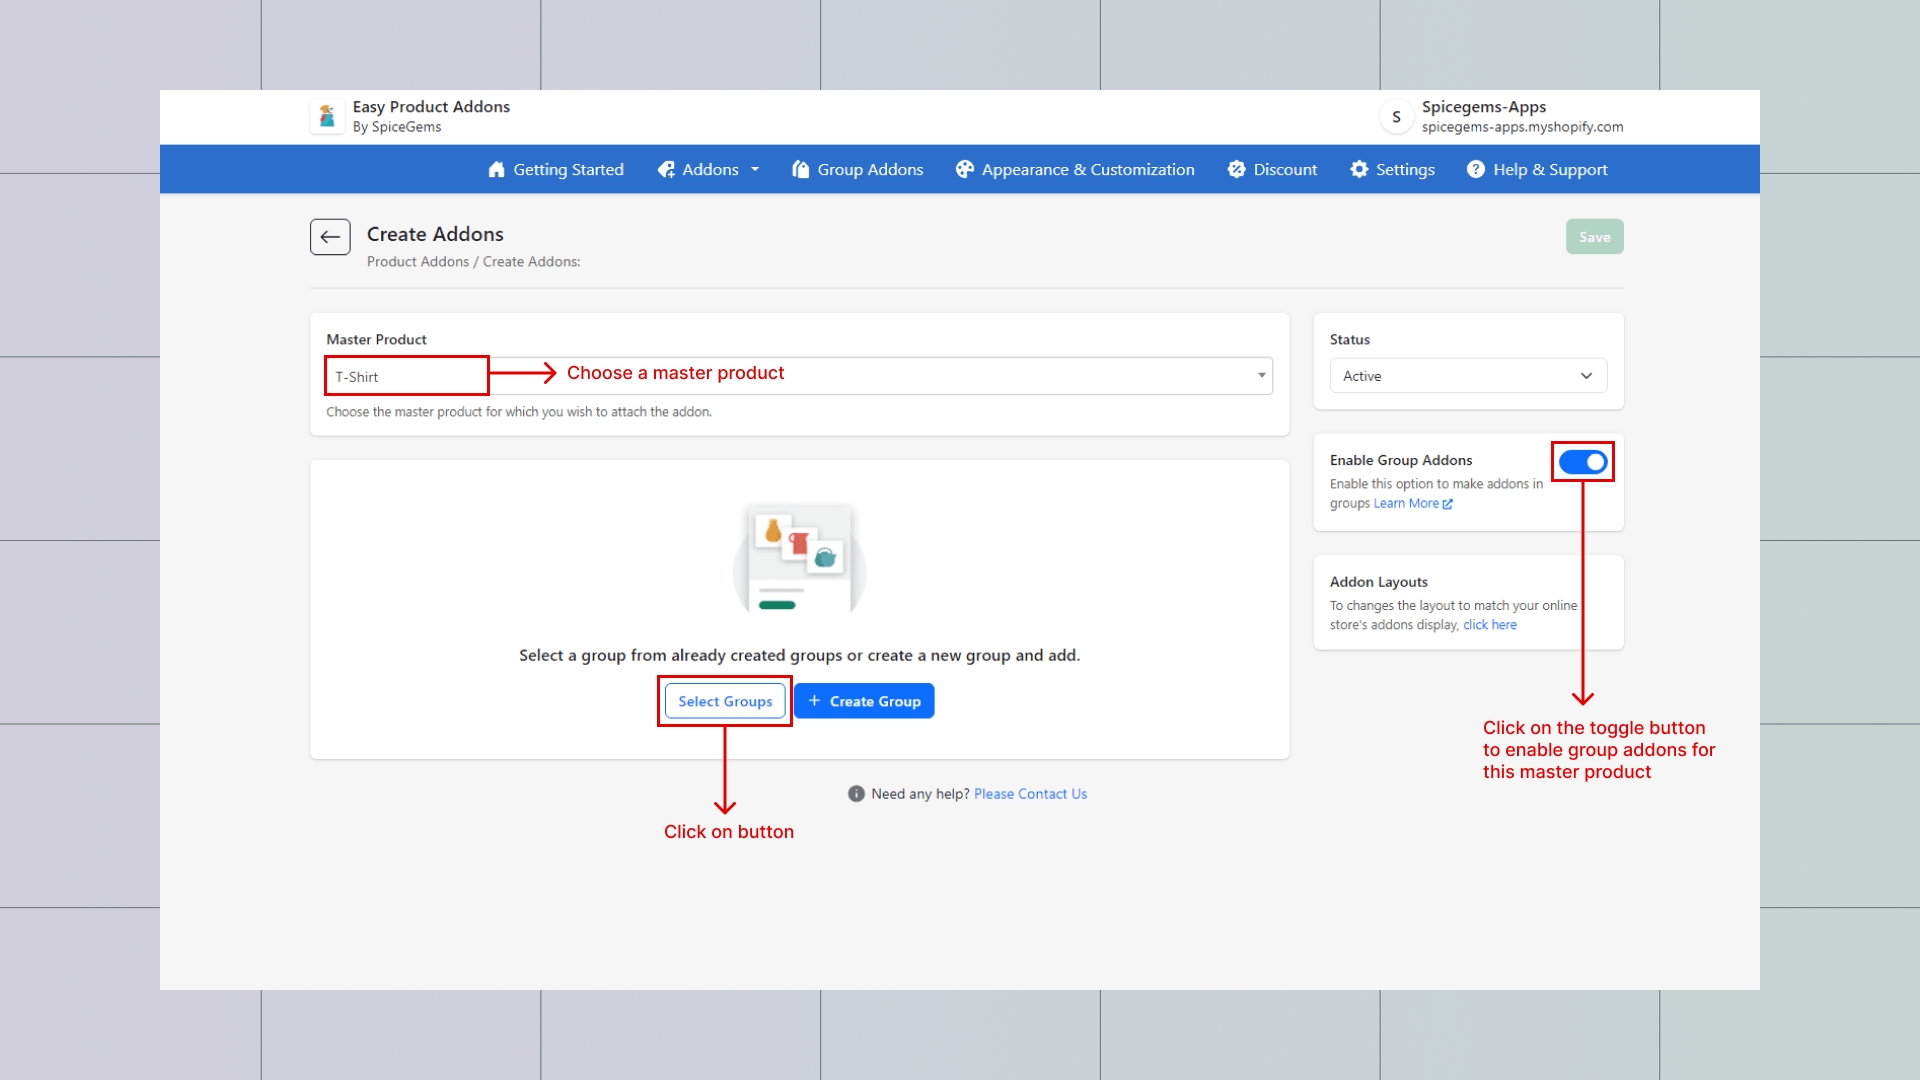Expand the Addons menu caret
This screenshot has width=1920, height=1080.
click(755, 170)
